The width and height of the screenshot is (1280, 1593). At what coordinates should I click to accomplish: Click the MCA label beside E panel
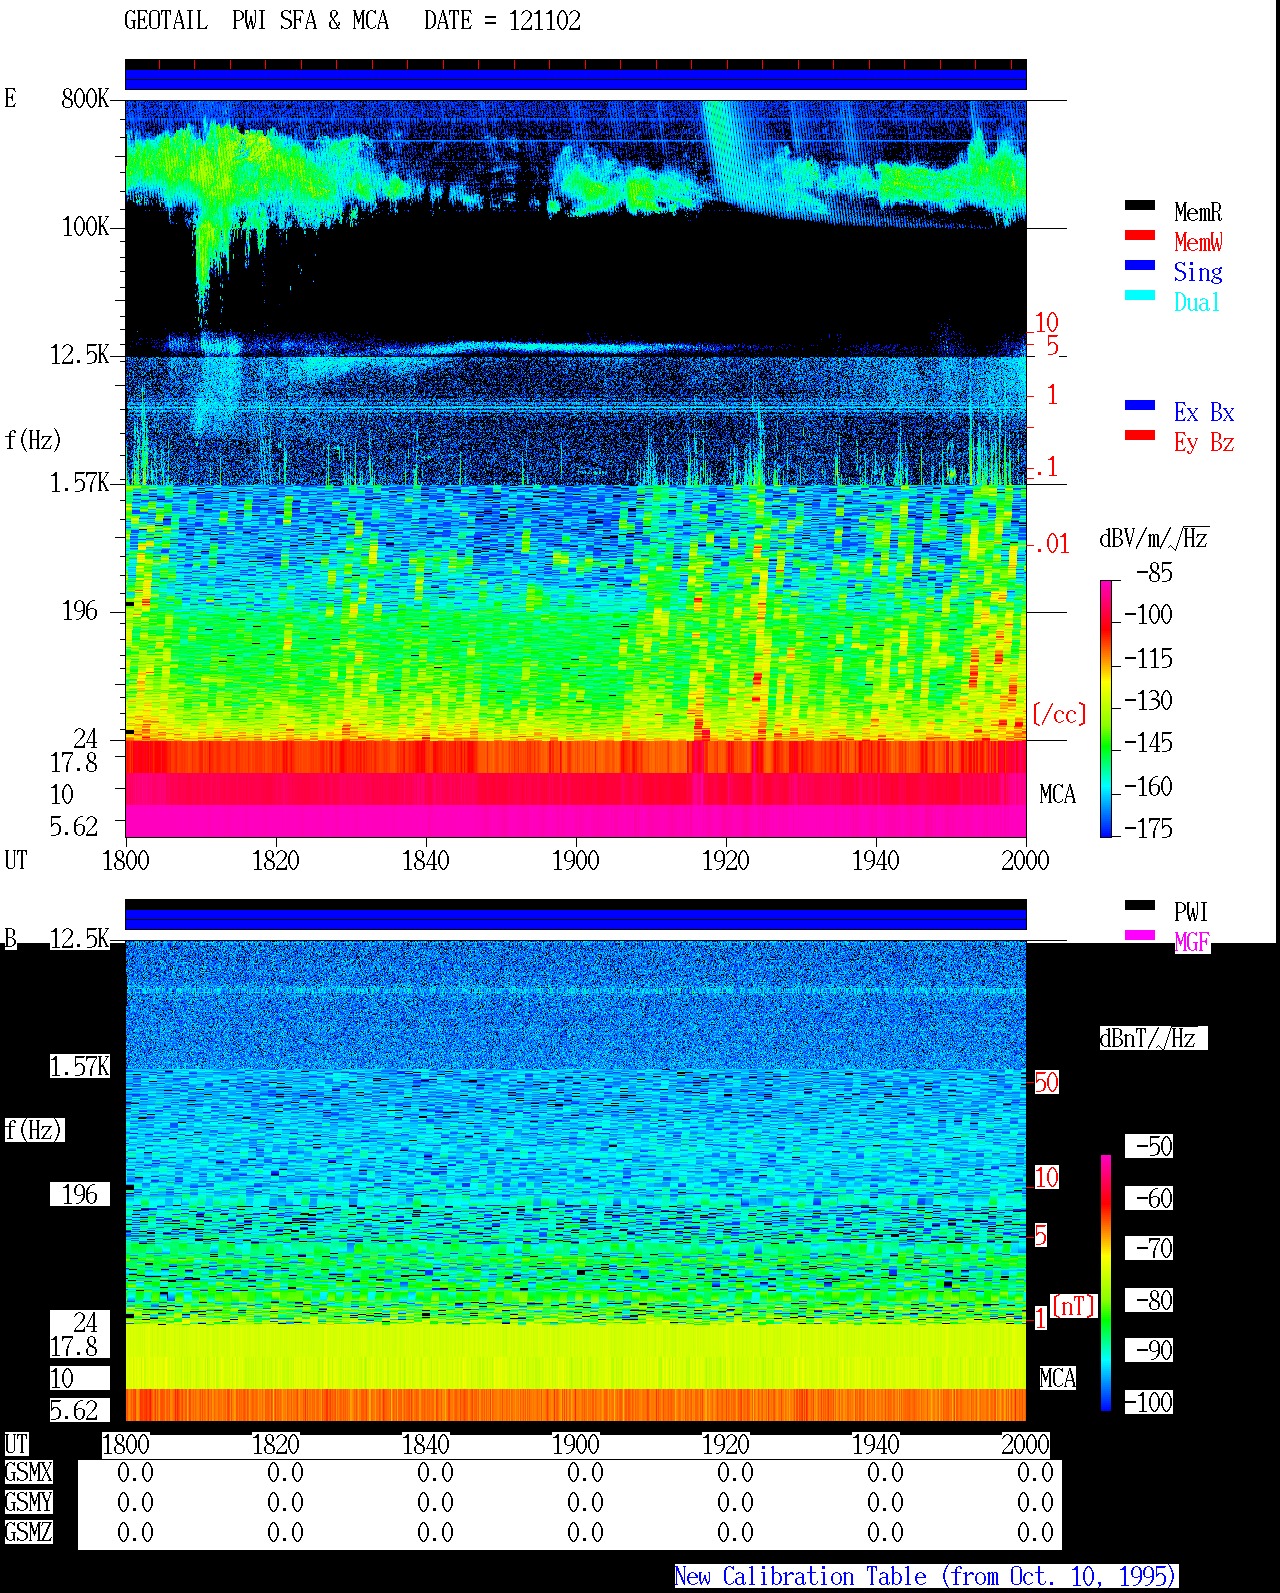click(1057, 794)
